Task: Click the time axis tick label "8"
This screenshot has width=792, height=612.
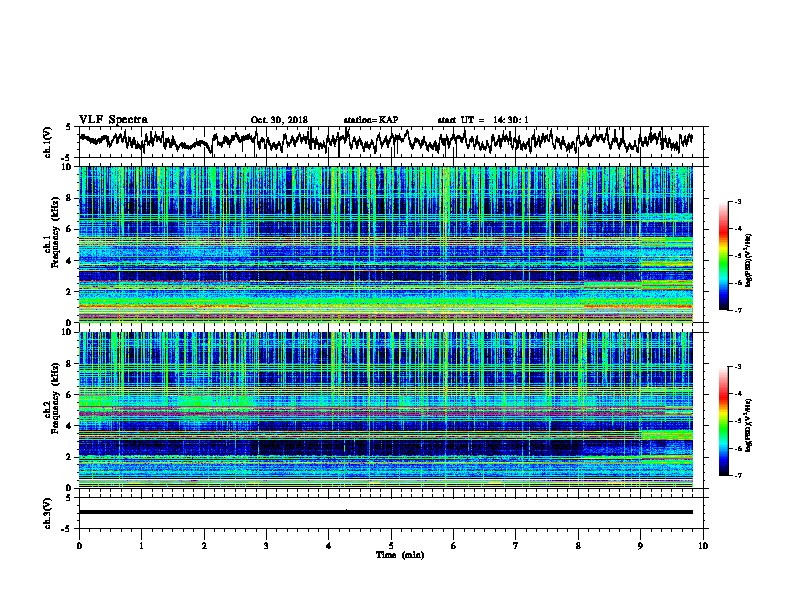Action: [x=578, y=546]
